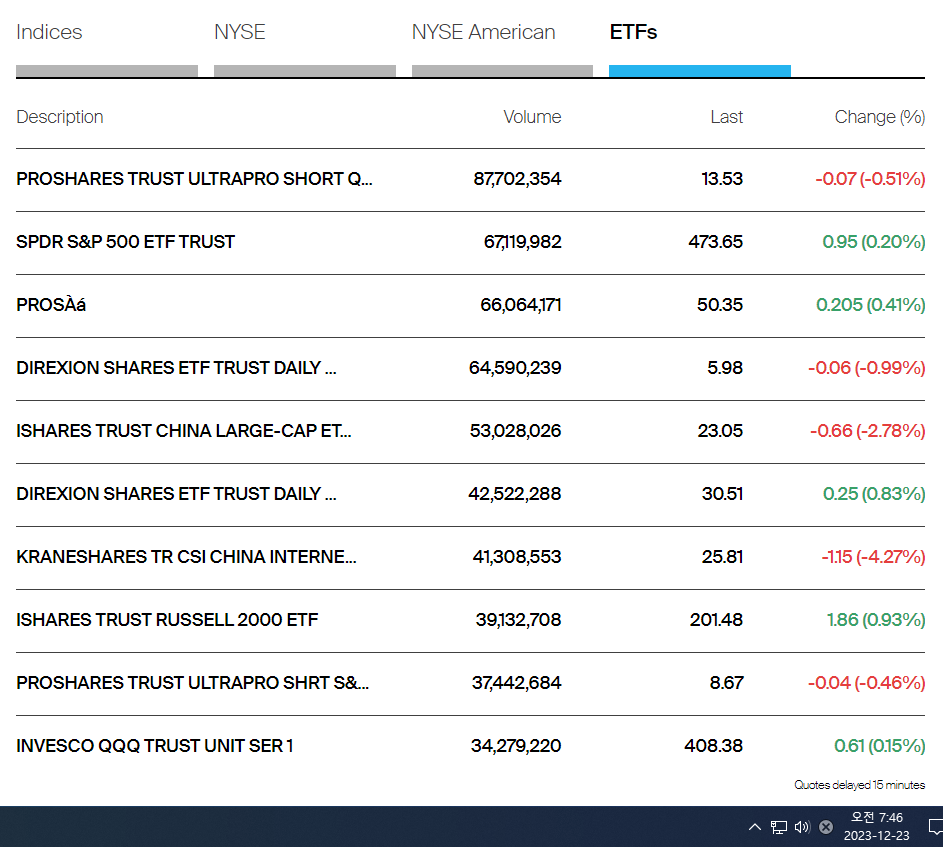Click the Change (%) column header
Screen dimensions: 943x847
tap(880, 117)
